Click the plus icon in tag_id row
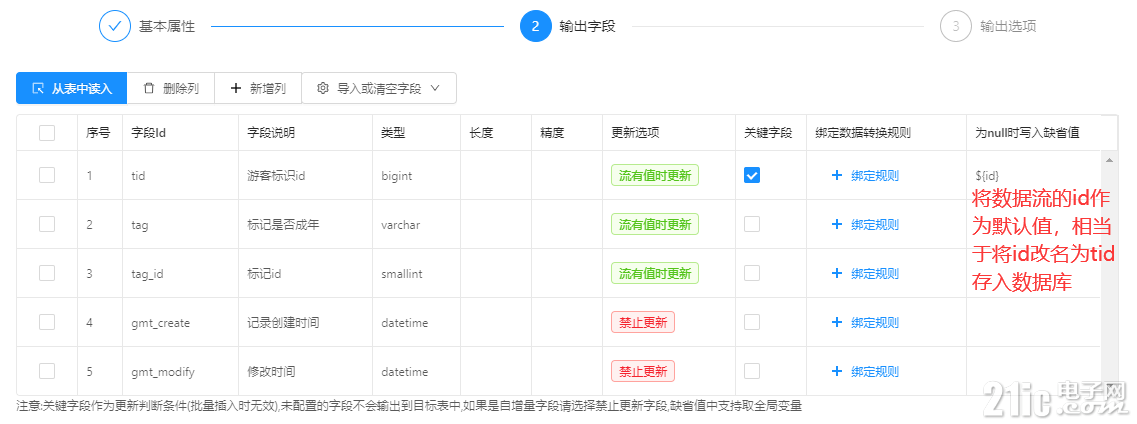1137x424 pixels. click(837, 273)
